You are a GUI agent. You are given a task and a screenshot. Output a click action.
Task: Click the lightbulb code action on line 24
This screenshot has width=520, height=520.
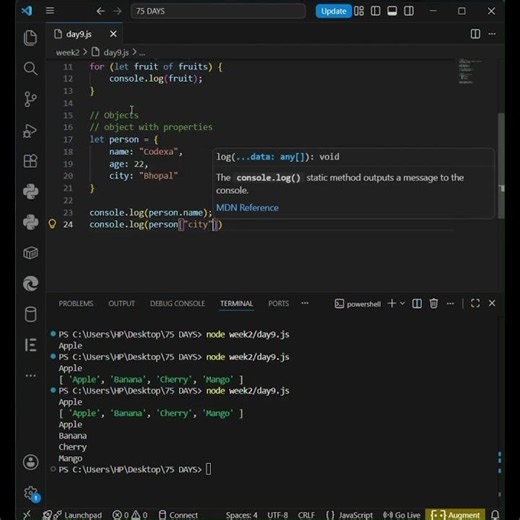[x=52, y=224]
